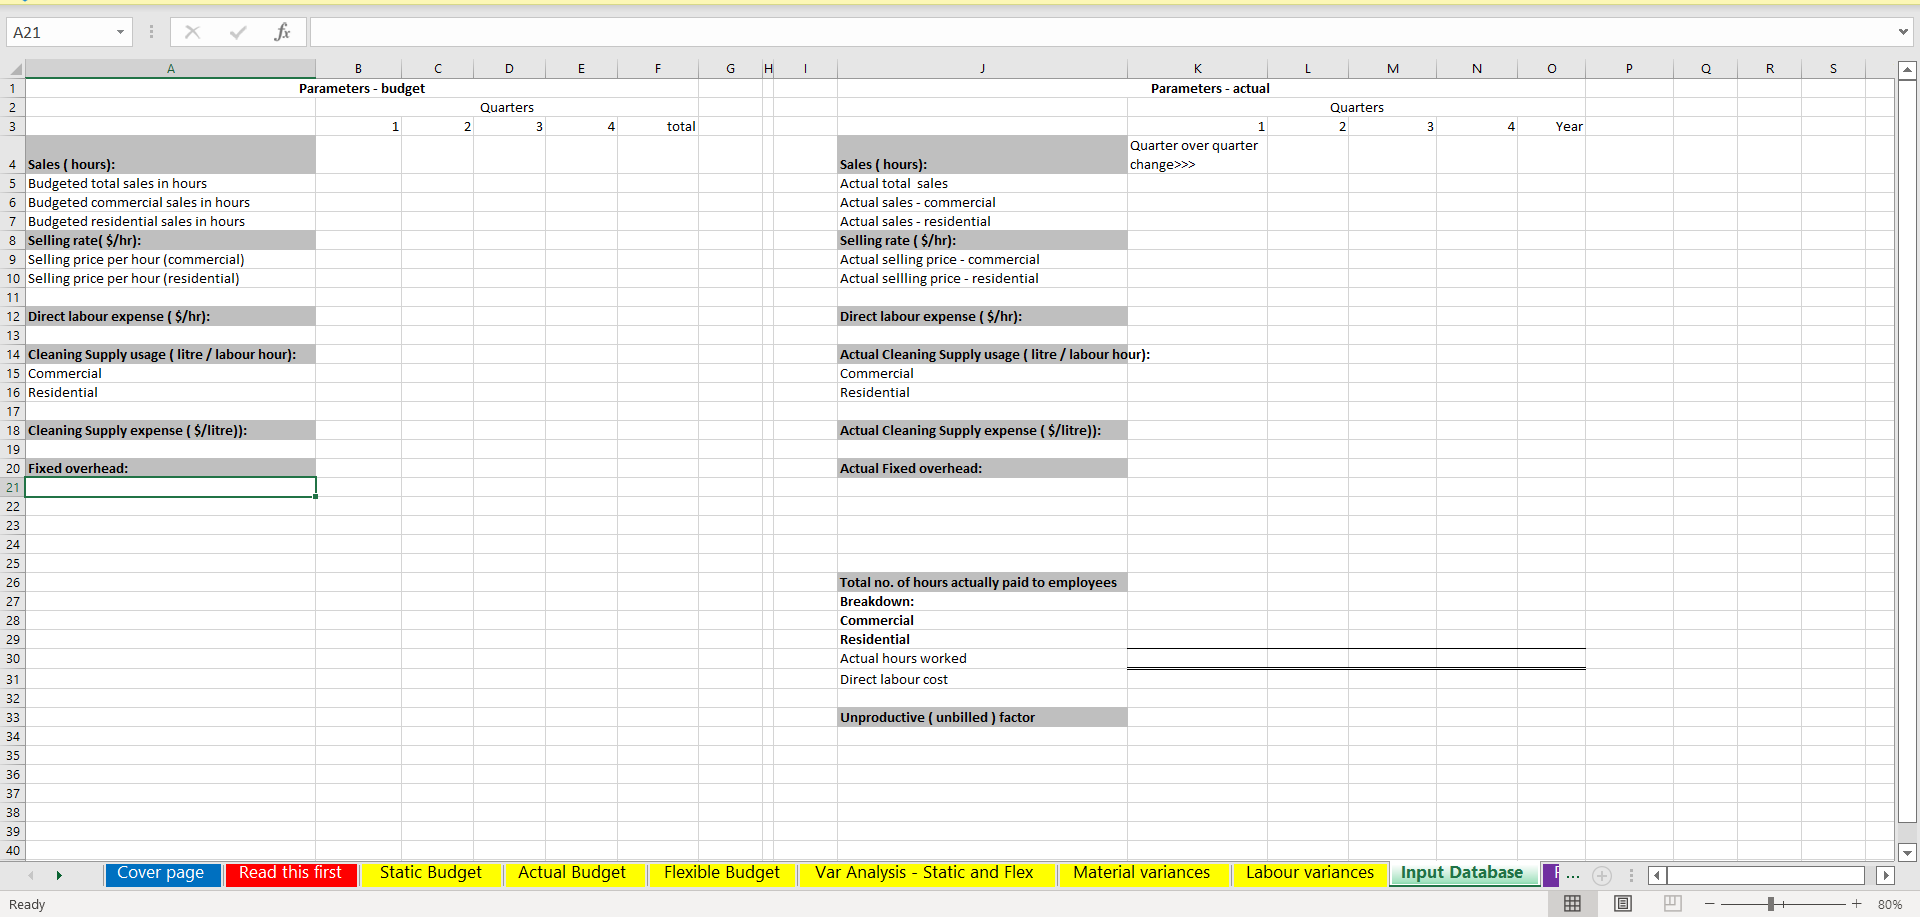Click vertical scrollbar up arrow
The height and width of the screenshot is (917, 1920).
pyautogui.click(x=1907, y=70)
